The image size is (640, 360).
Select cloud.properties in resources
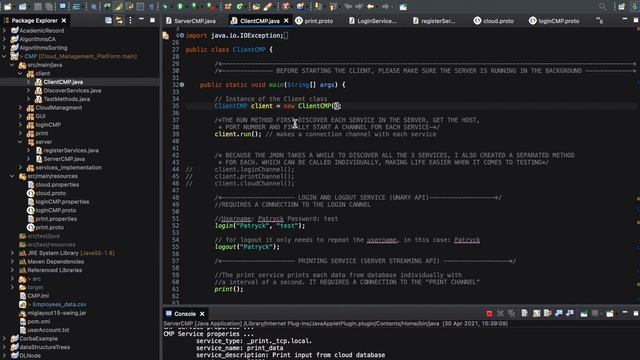point(57,185)
